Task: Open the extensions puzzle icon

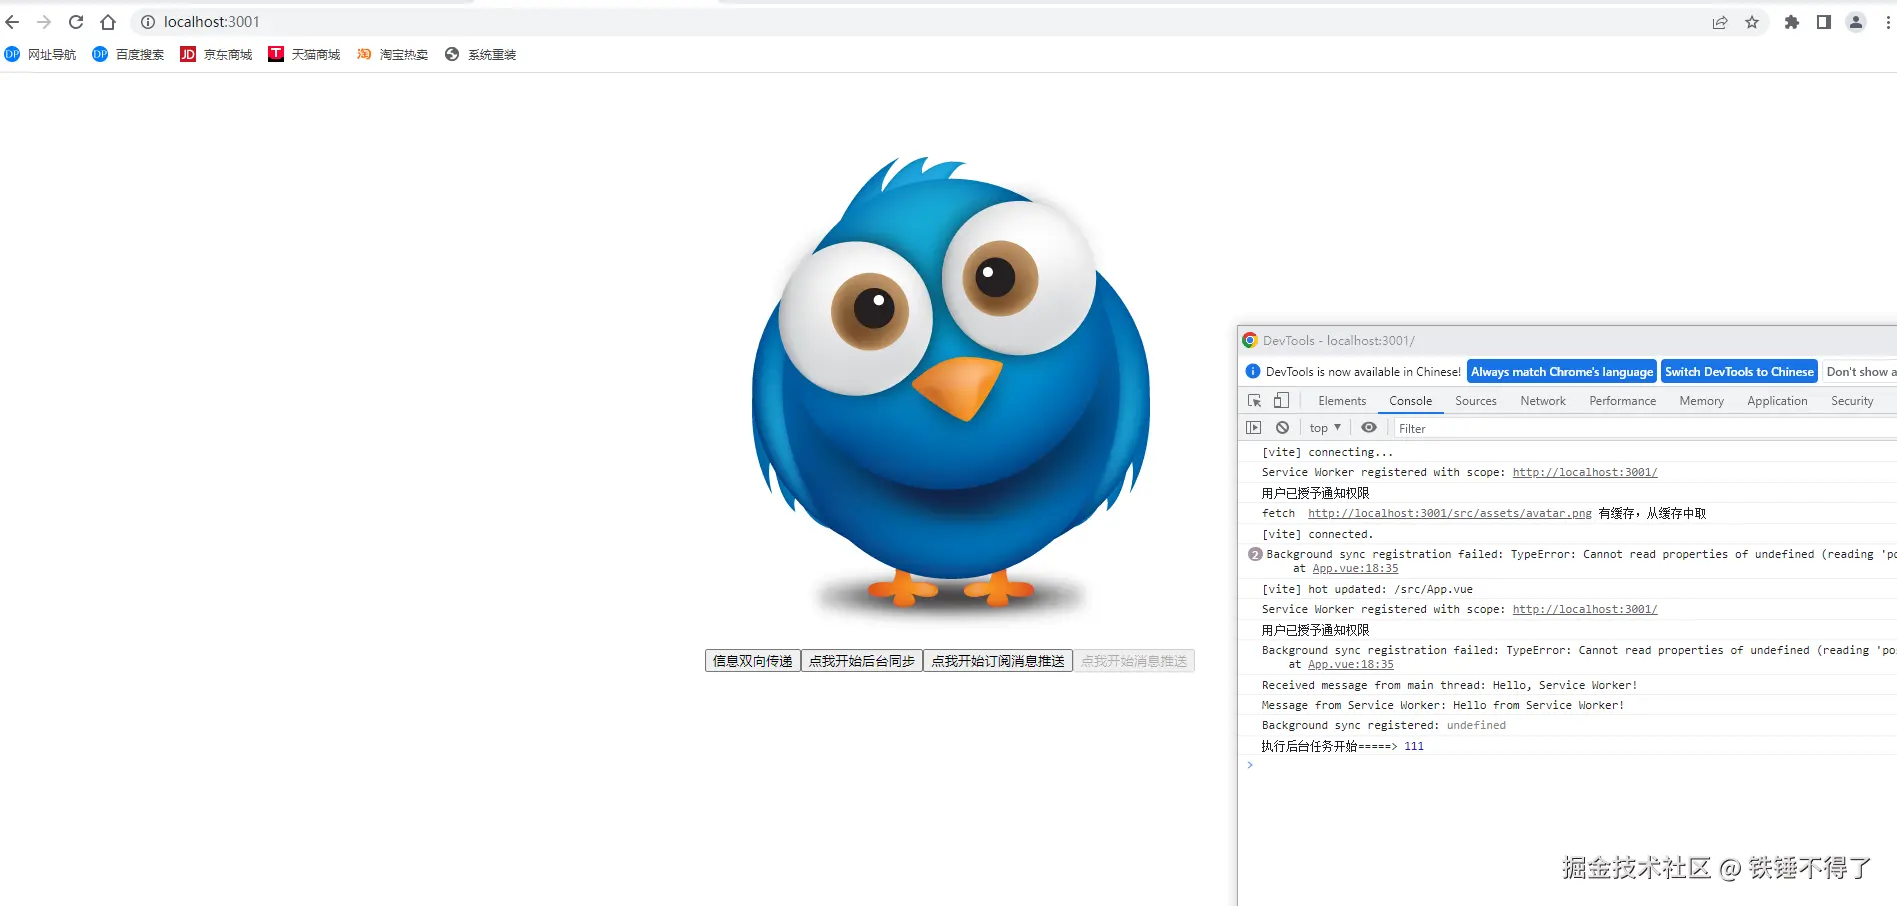Action: pyautogui.click(x=1792, y=22)
